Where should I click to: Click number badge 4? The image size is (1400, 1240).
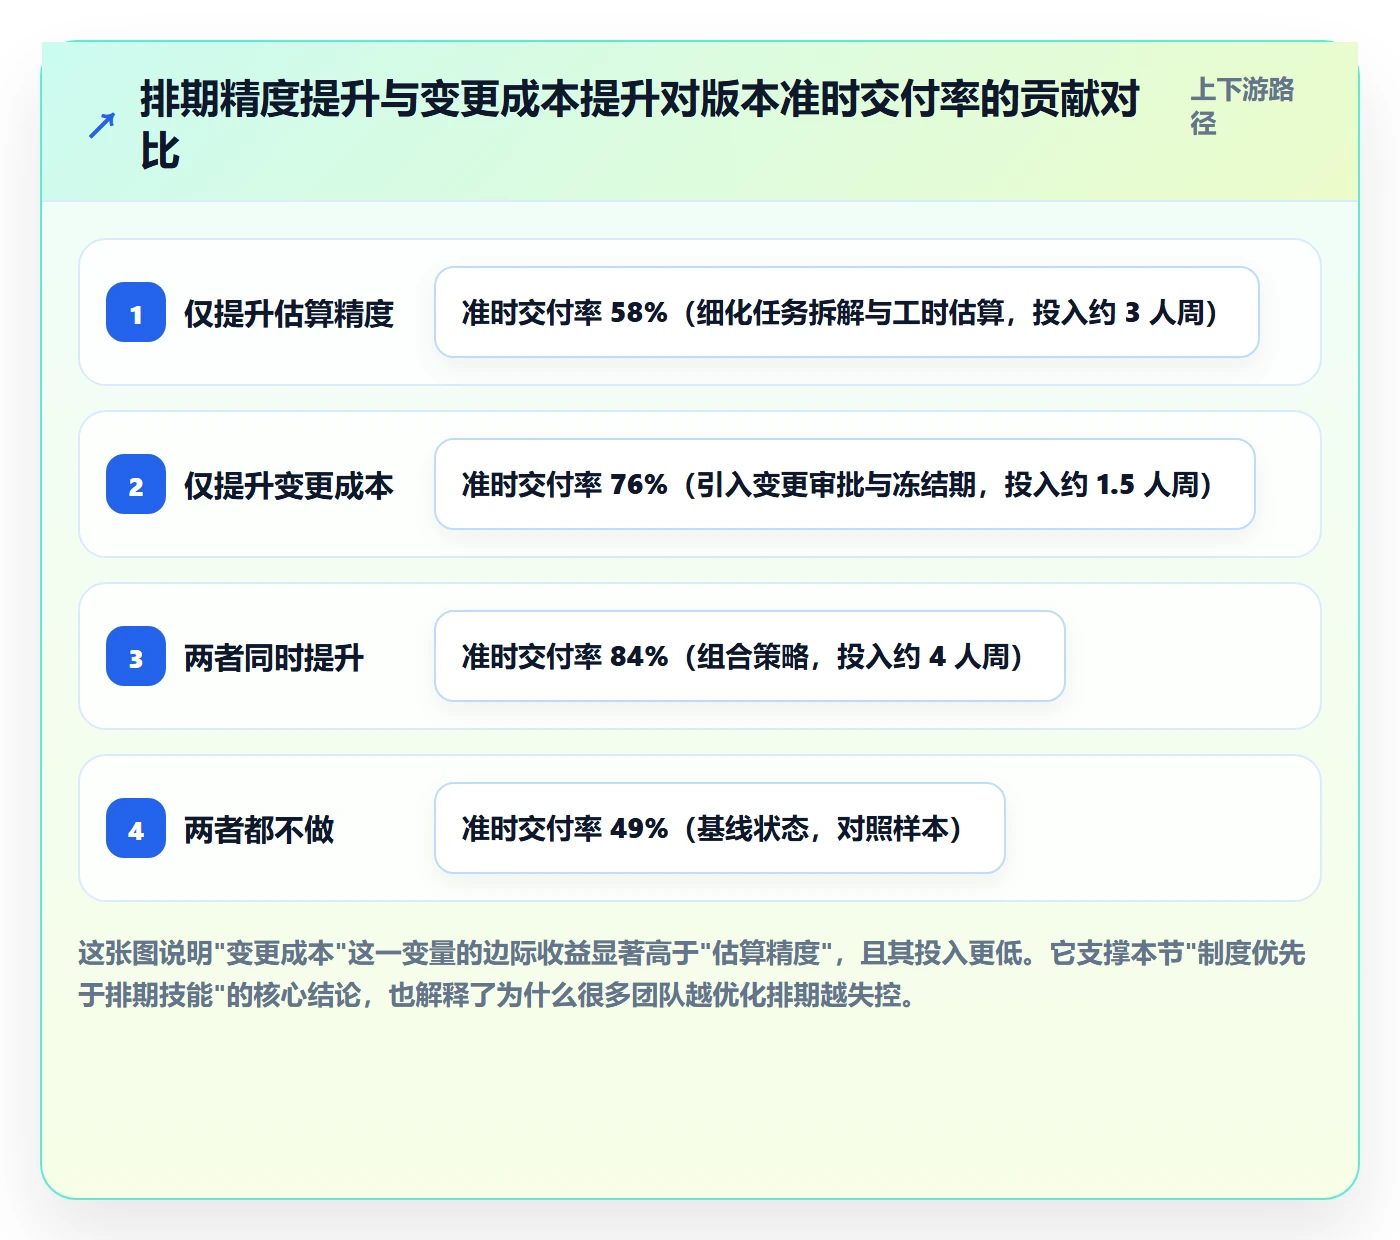tap(136, 828)
